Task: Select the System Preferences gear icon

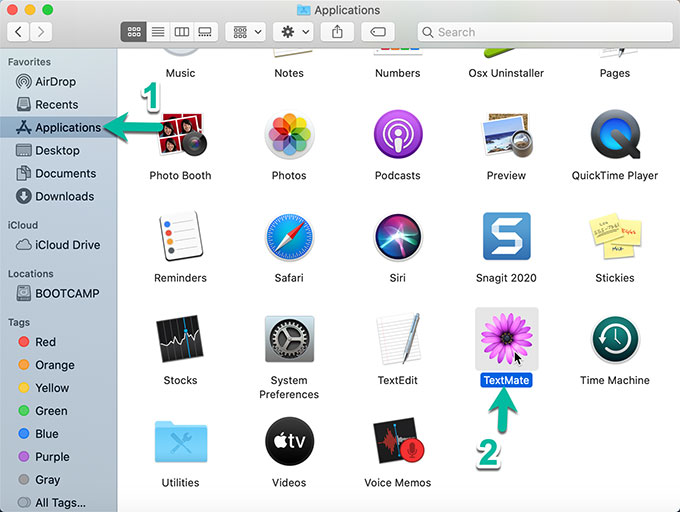Action: tap(289, 339)
